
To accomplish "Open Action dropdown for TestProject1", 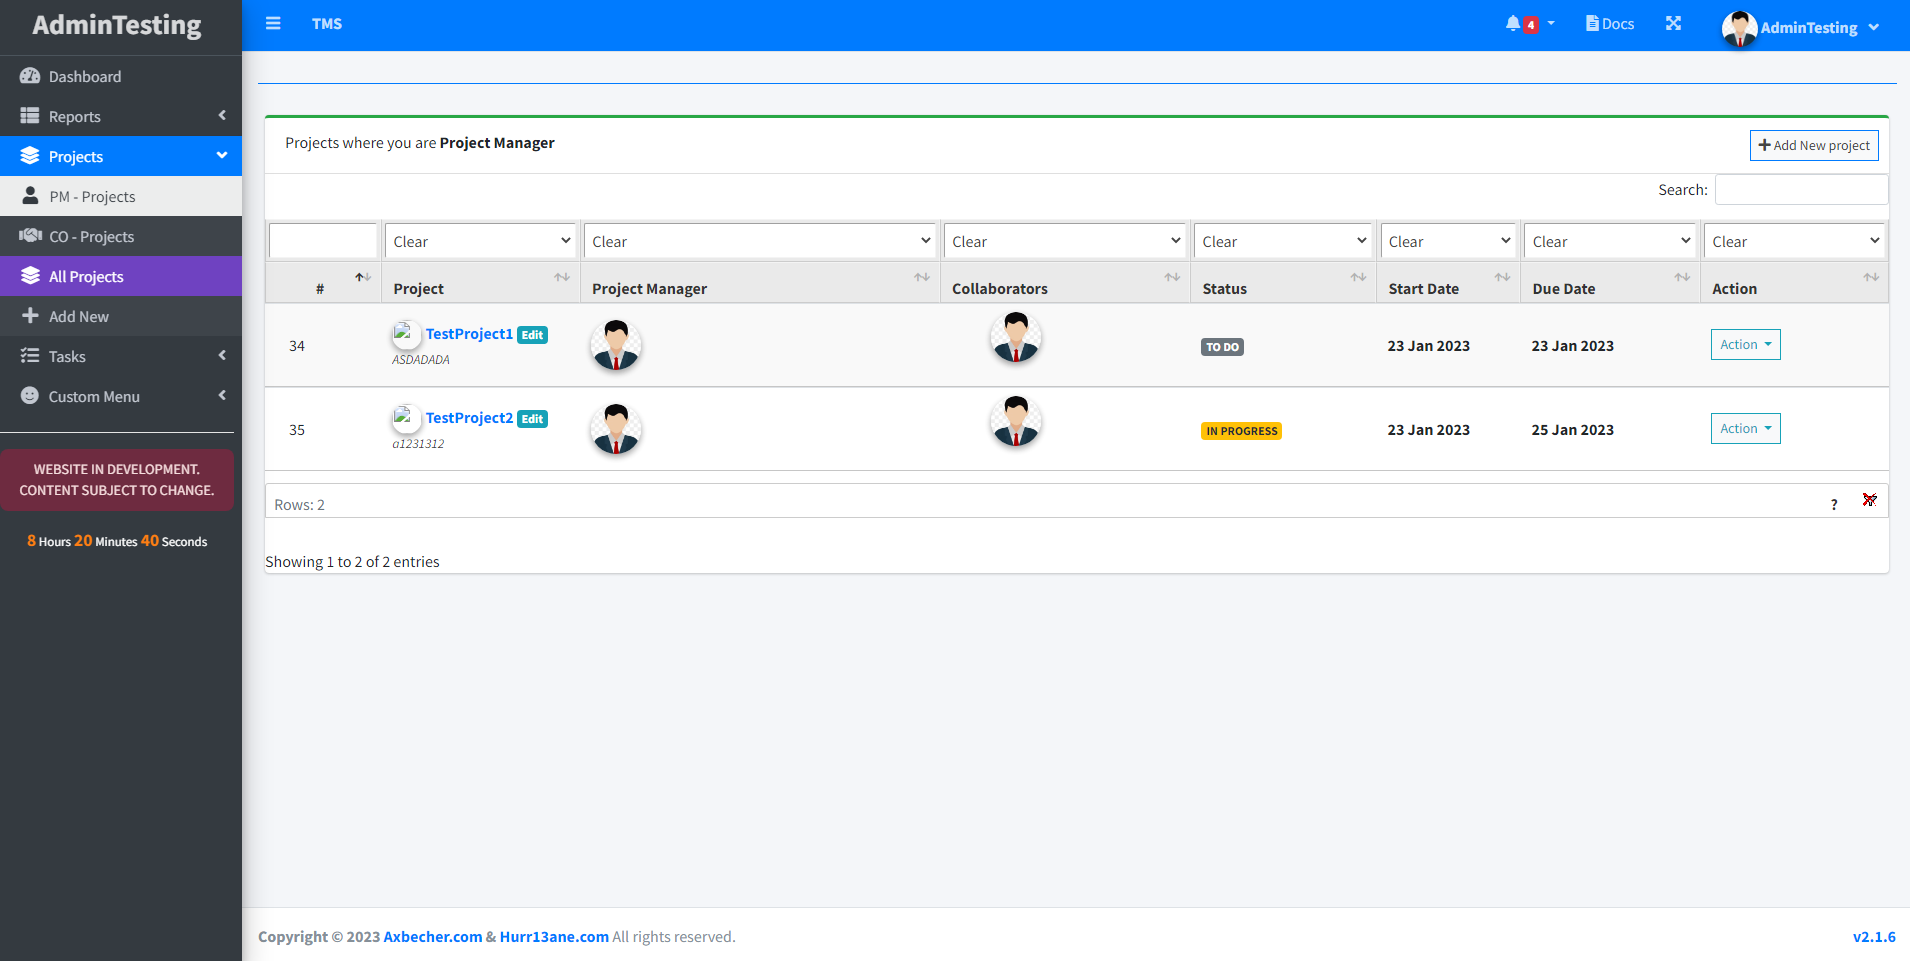I will (x=1745, y=345).
